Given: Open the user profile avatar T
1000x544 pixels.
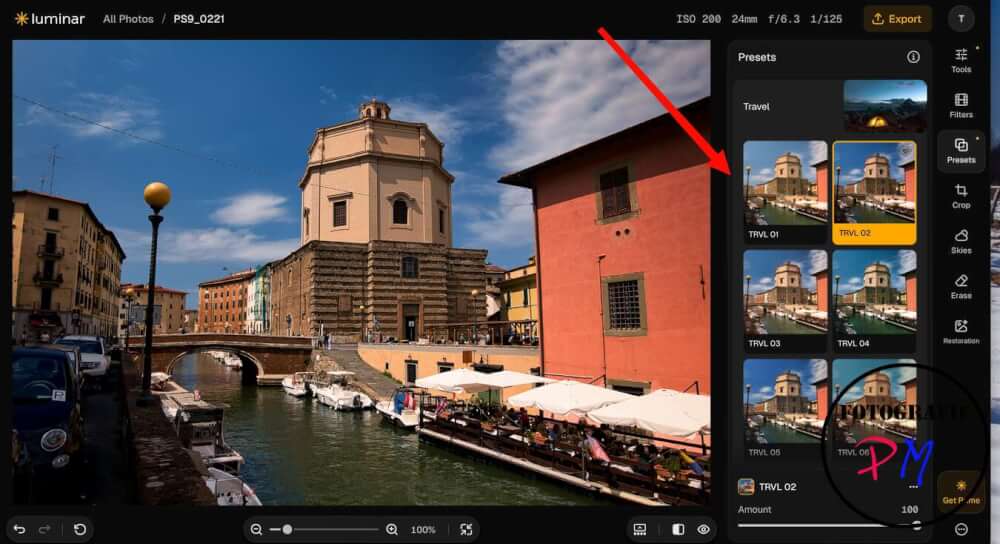Looking at the screenshot, I should pyautogui.click(x=961, y=19).
